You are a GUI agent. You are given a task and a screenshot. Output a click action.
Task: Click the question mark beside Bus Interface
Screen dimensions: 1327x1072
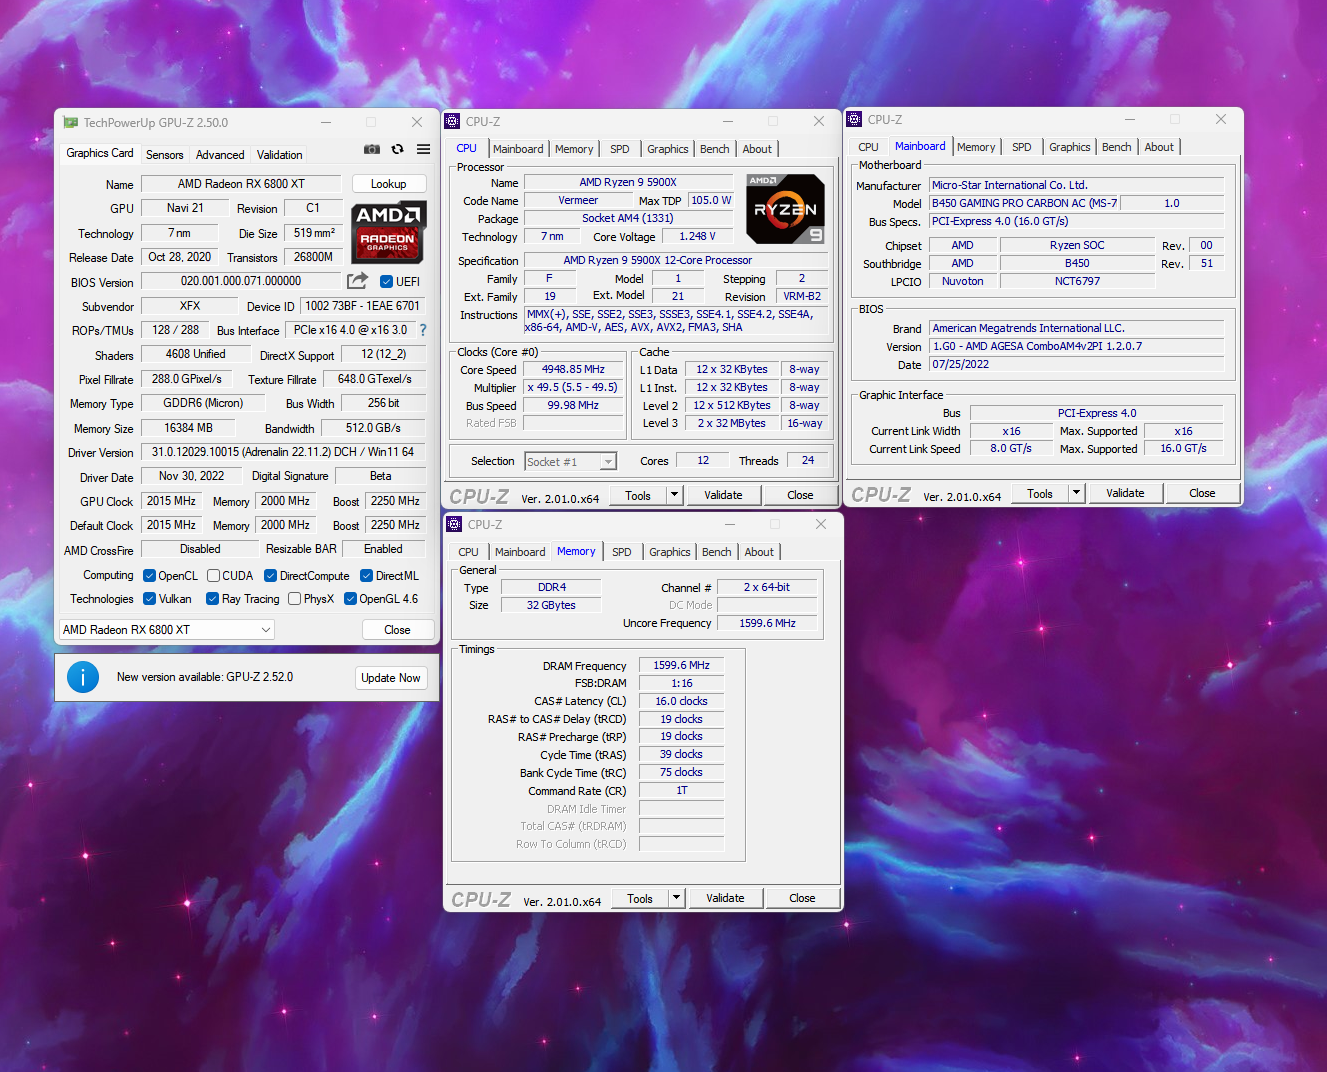[423, 330]
